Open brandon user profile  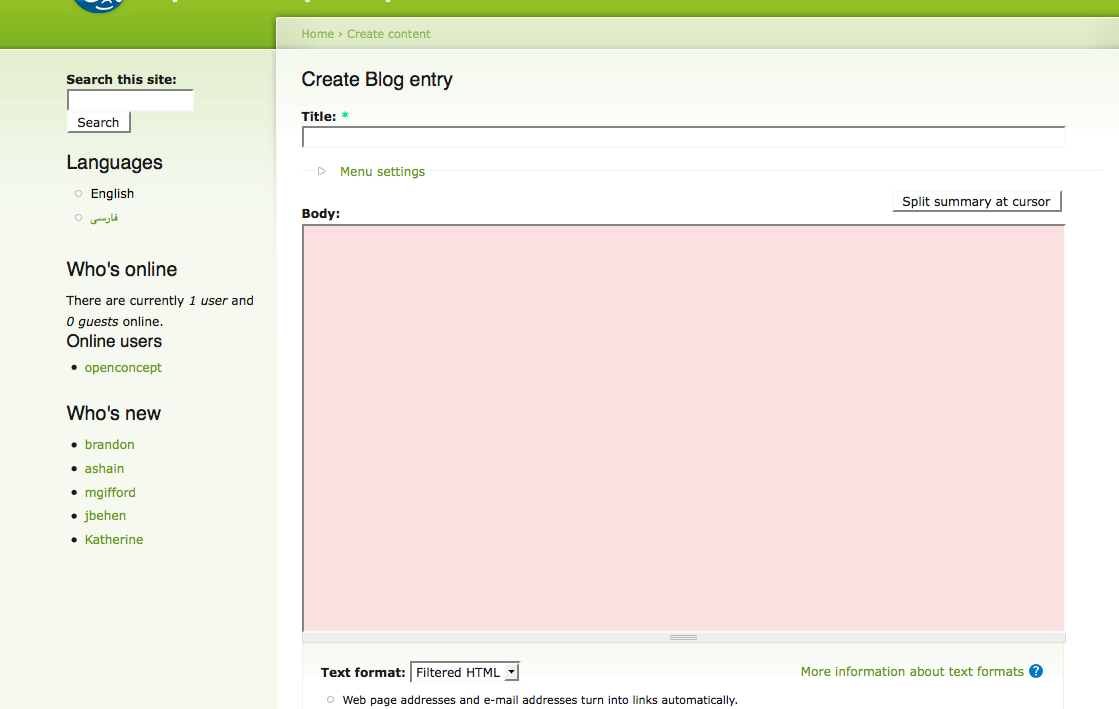[109, 444]
